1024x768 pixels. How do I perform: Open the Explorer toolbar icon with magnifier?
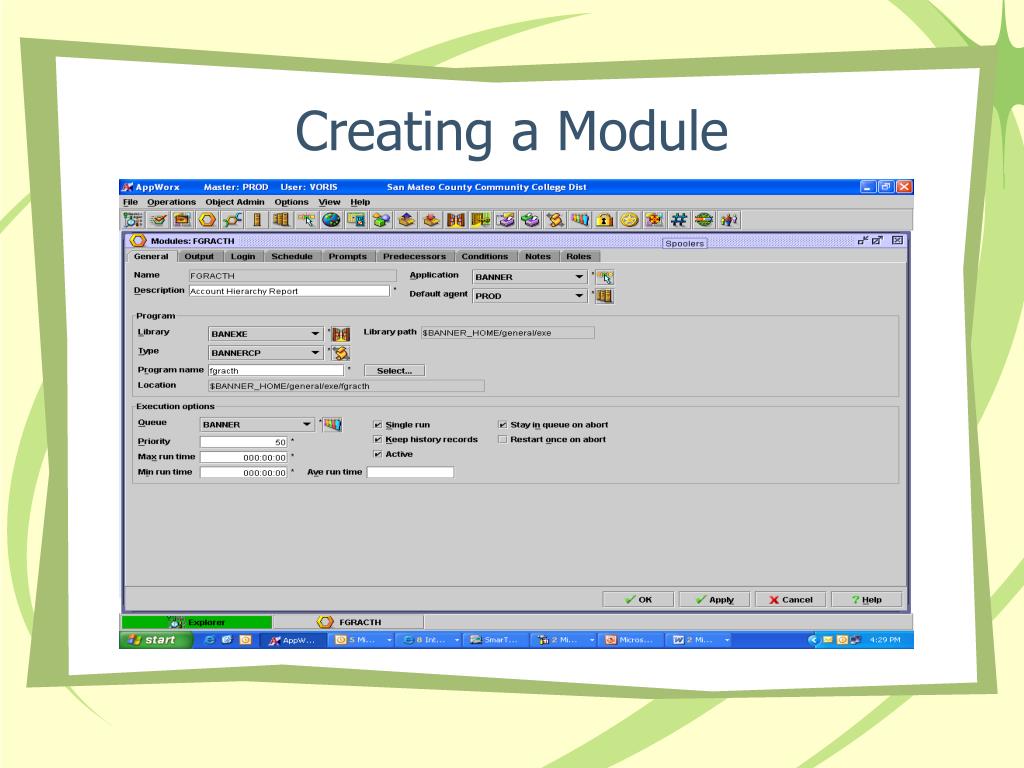click(x=133, y=220)
